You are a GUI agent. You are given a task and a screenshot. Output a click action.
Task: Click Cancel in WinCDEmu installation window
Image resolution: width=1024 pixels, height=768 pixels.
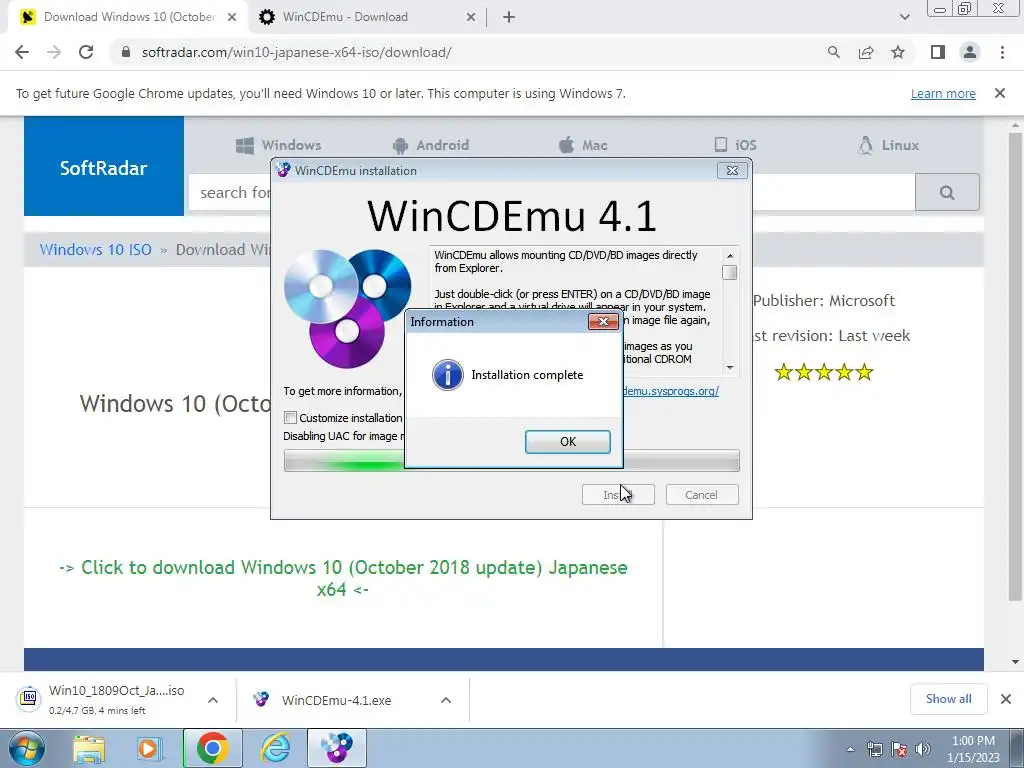tap(702, 495)
